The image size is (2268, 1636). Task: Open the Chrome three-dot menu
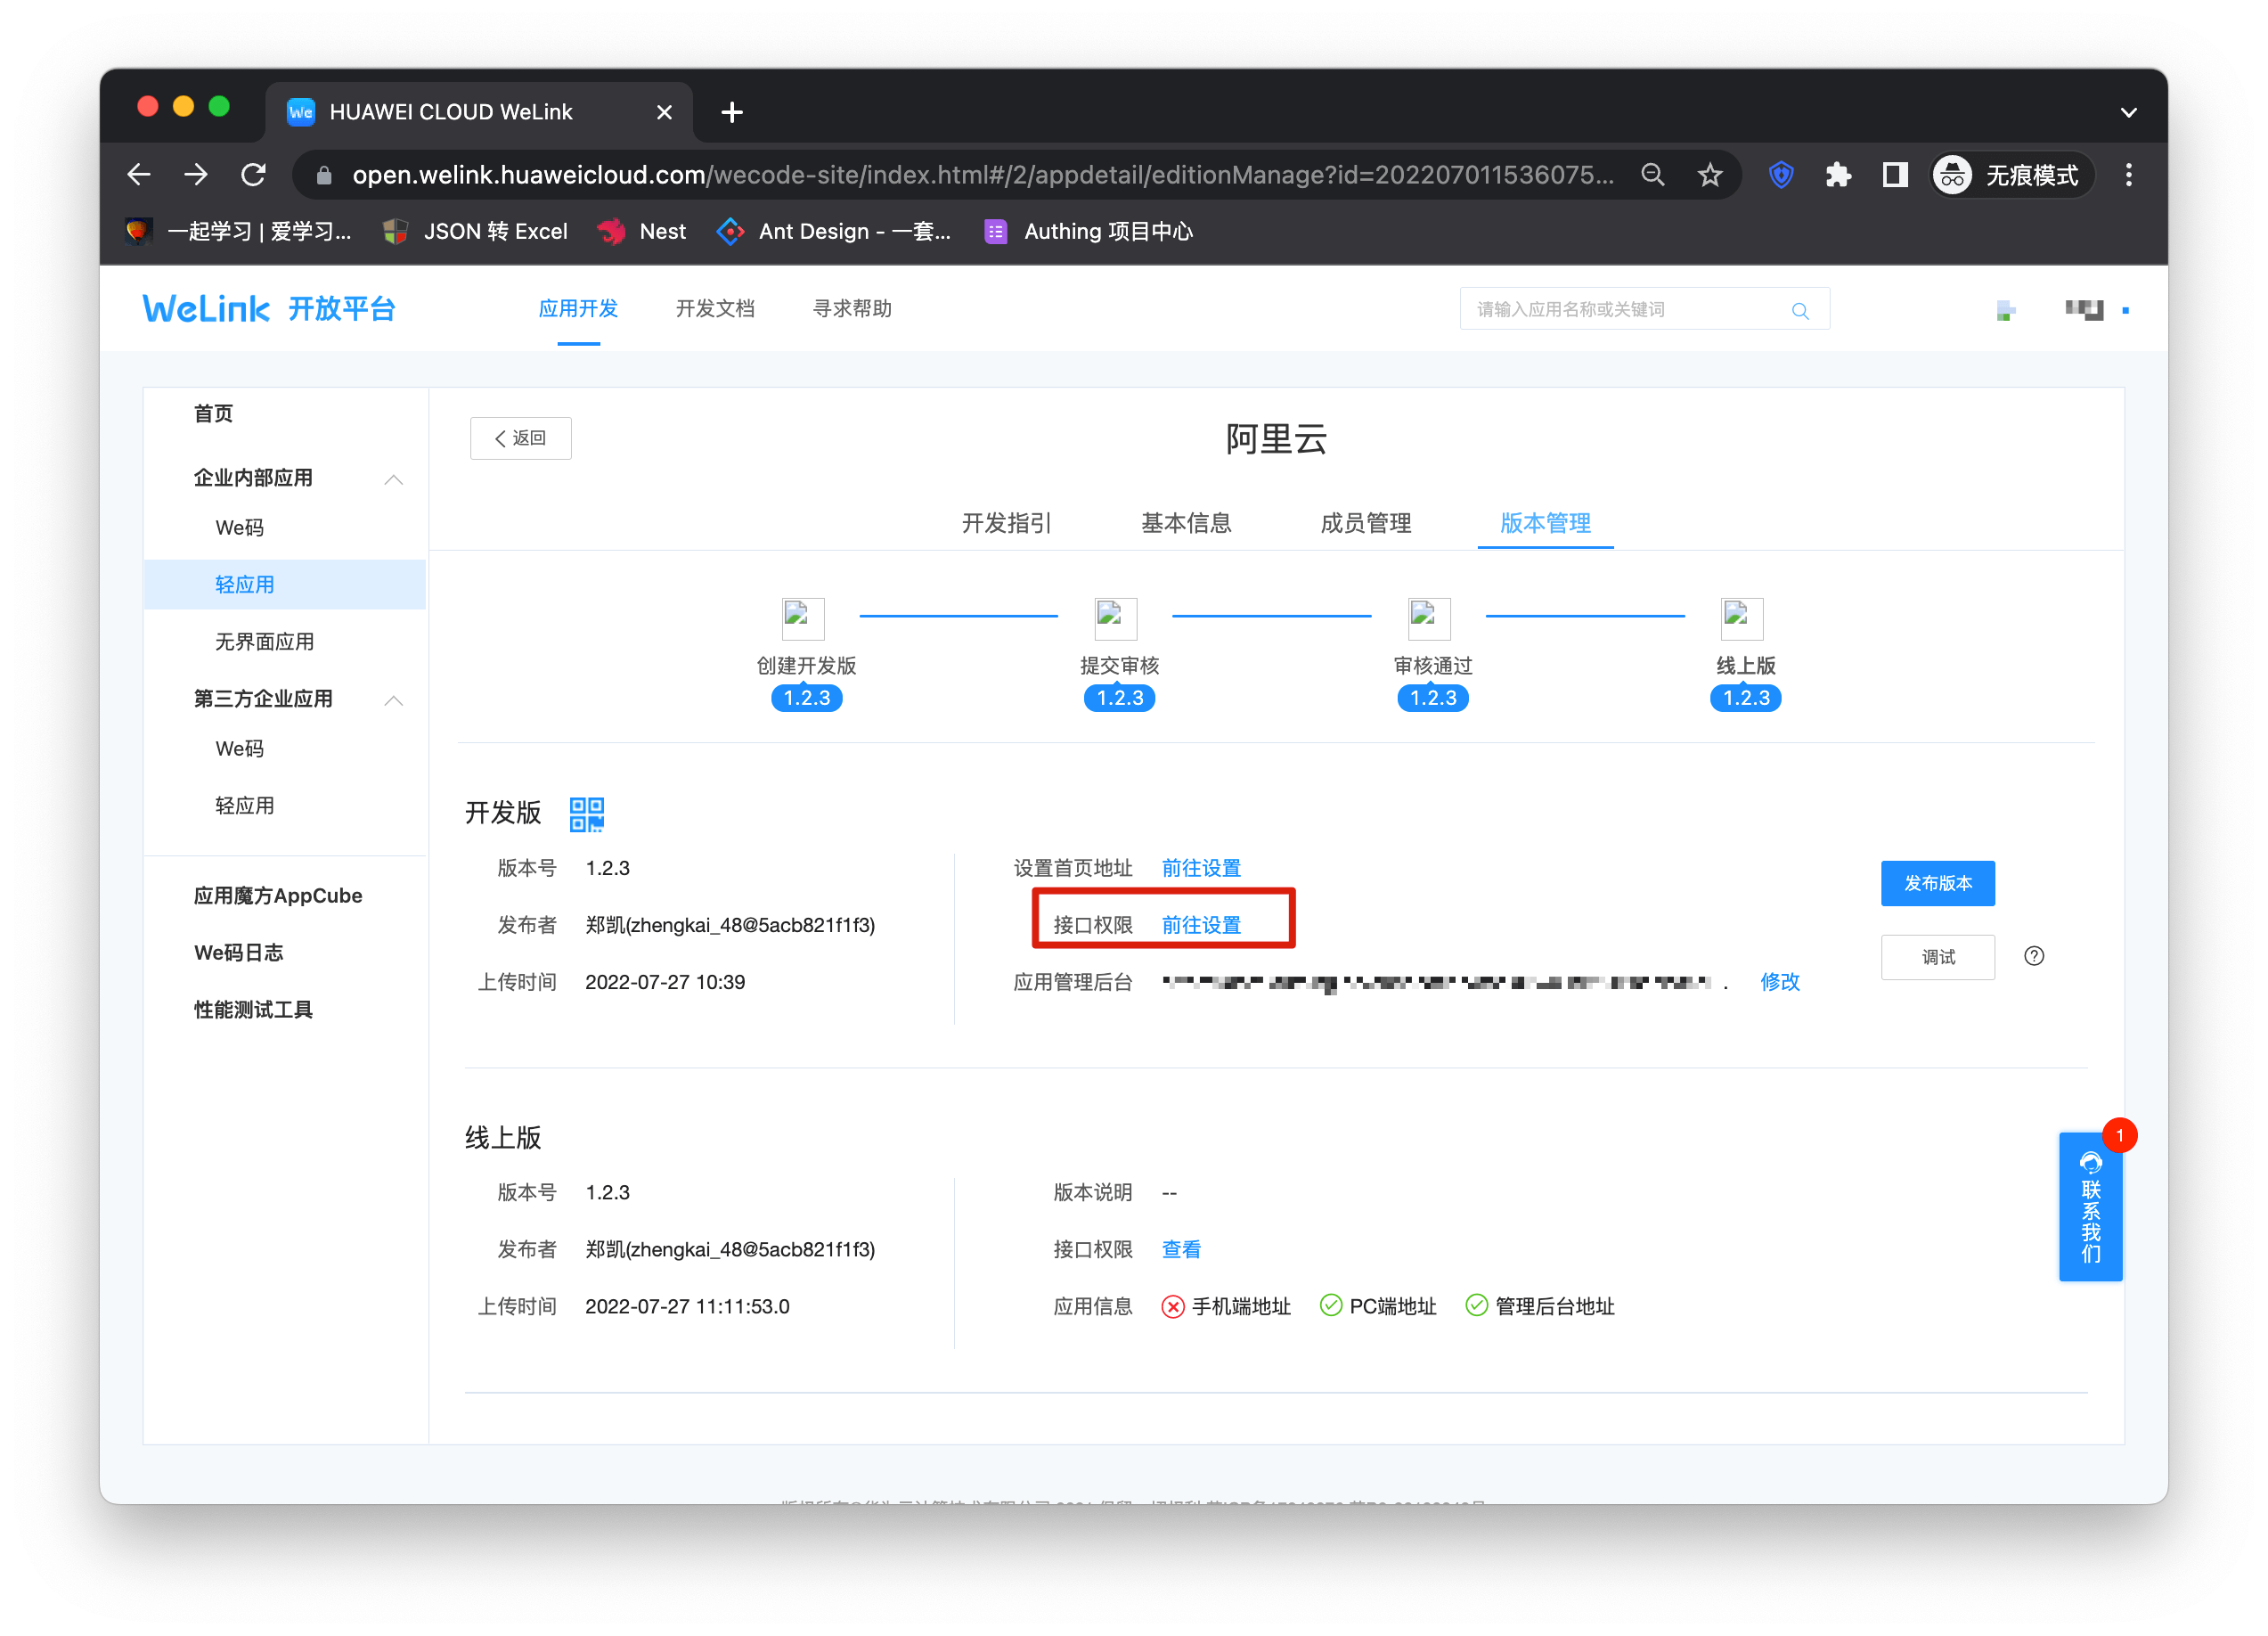[2129, 175]
